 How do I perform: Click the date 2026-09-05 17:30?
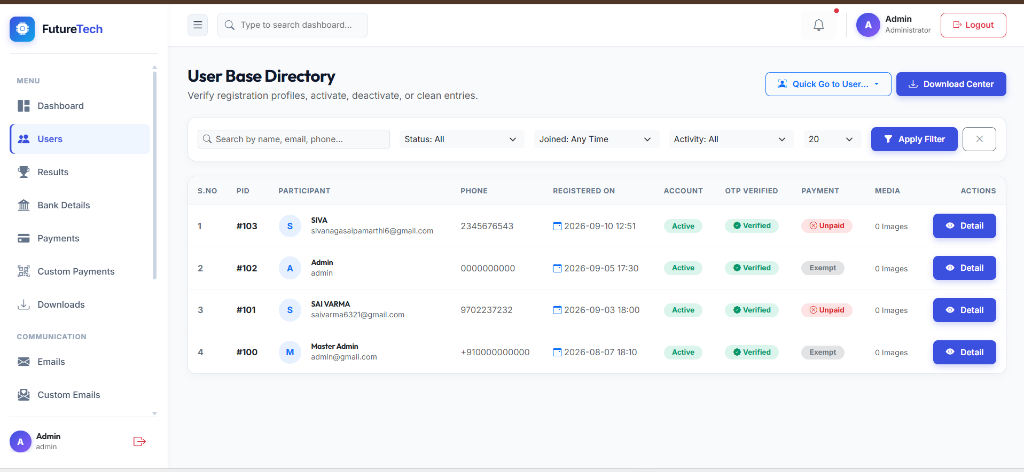click(601, 268)
